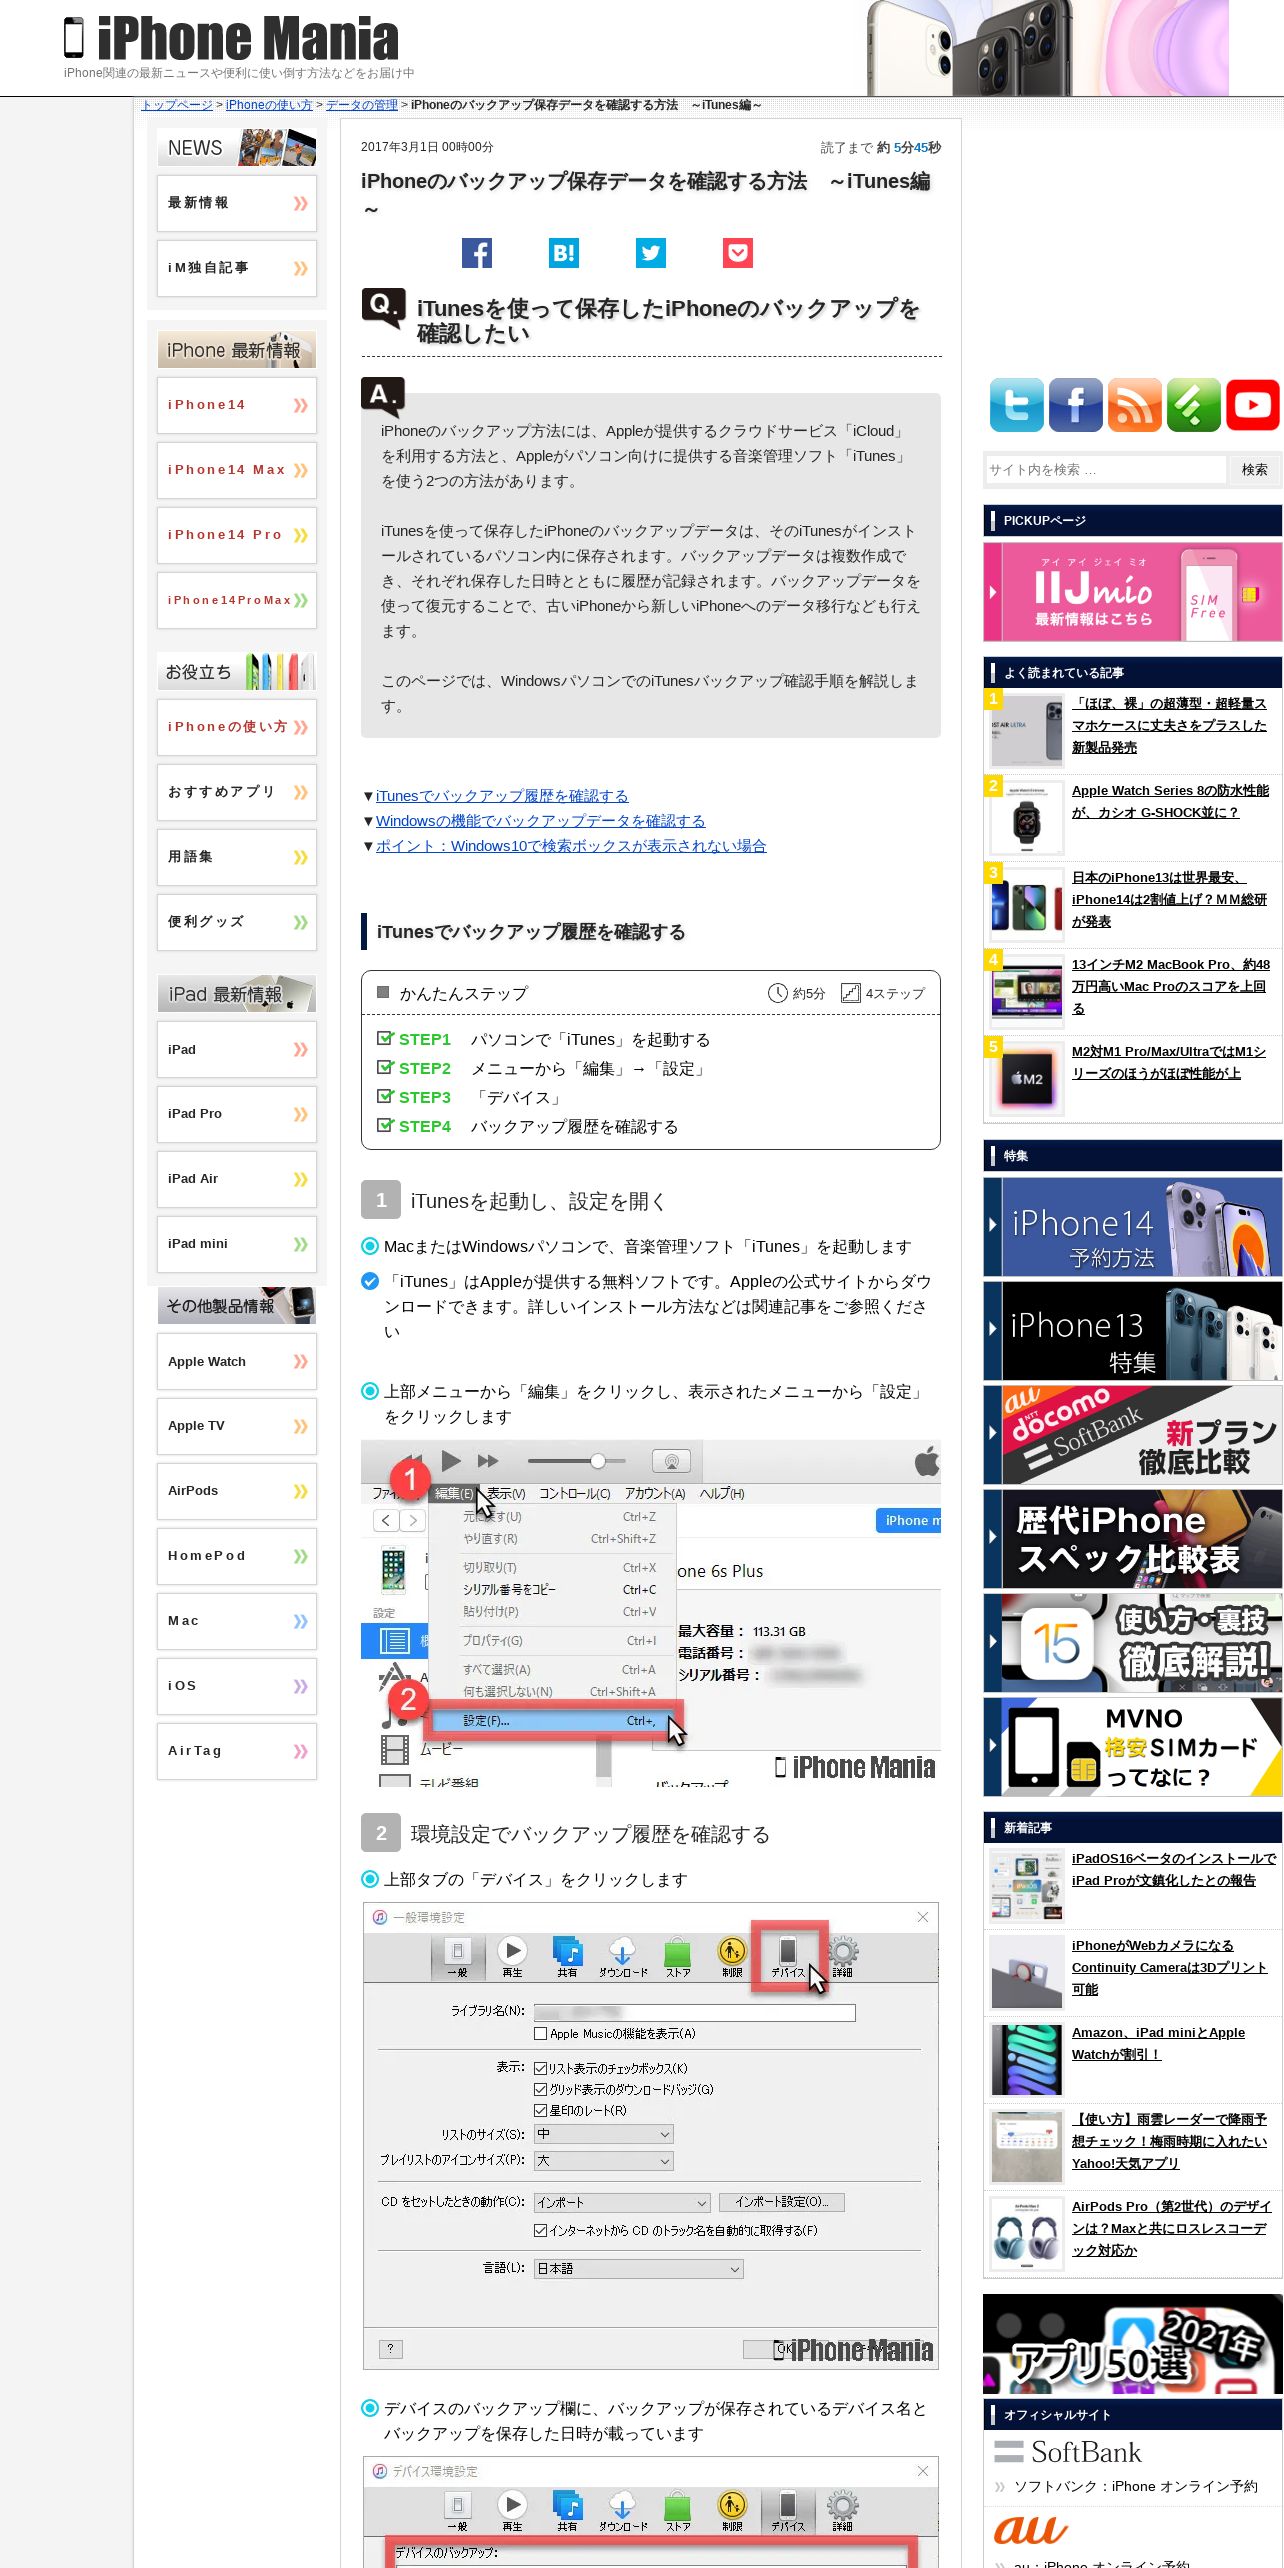Open Apple TV sidebar item
The height and width of the screenshot is (2568, 1284).
(x=237, y=1426)
